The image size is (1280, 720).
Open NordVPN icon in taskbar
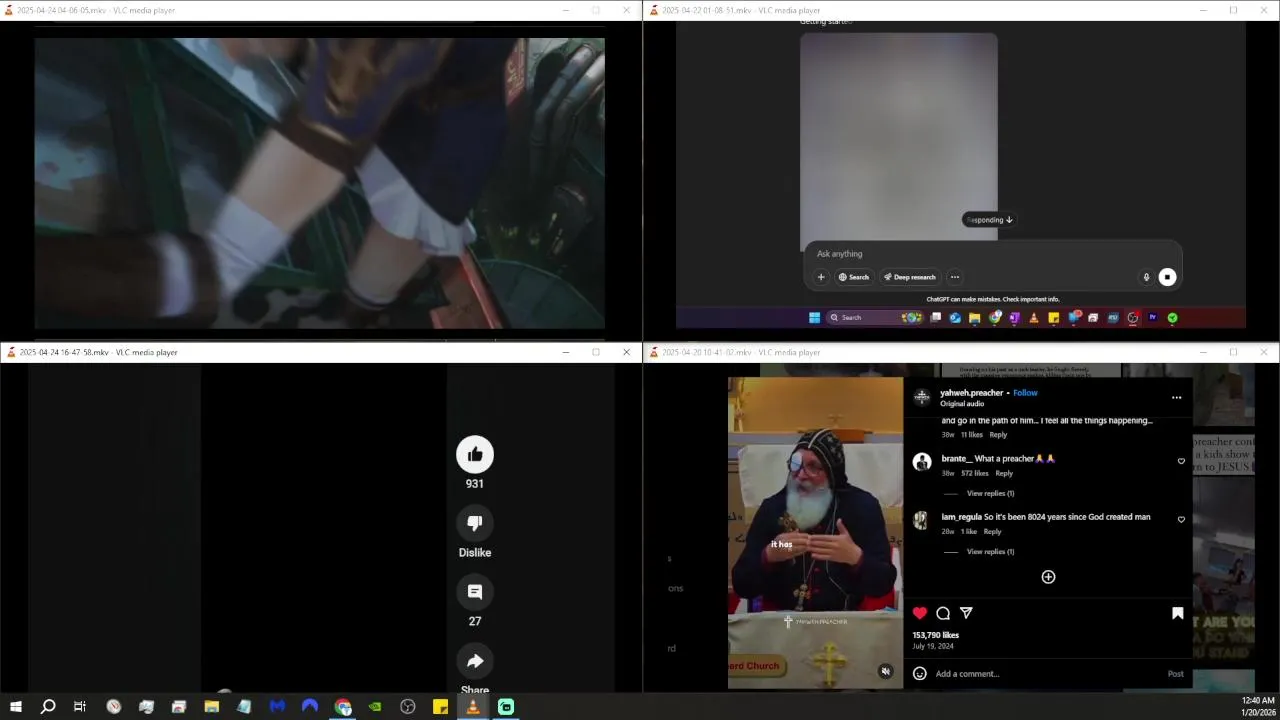[x=310, y=707]
